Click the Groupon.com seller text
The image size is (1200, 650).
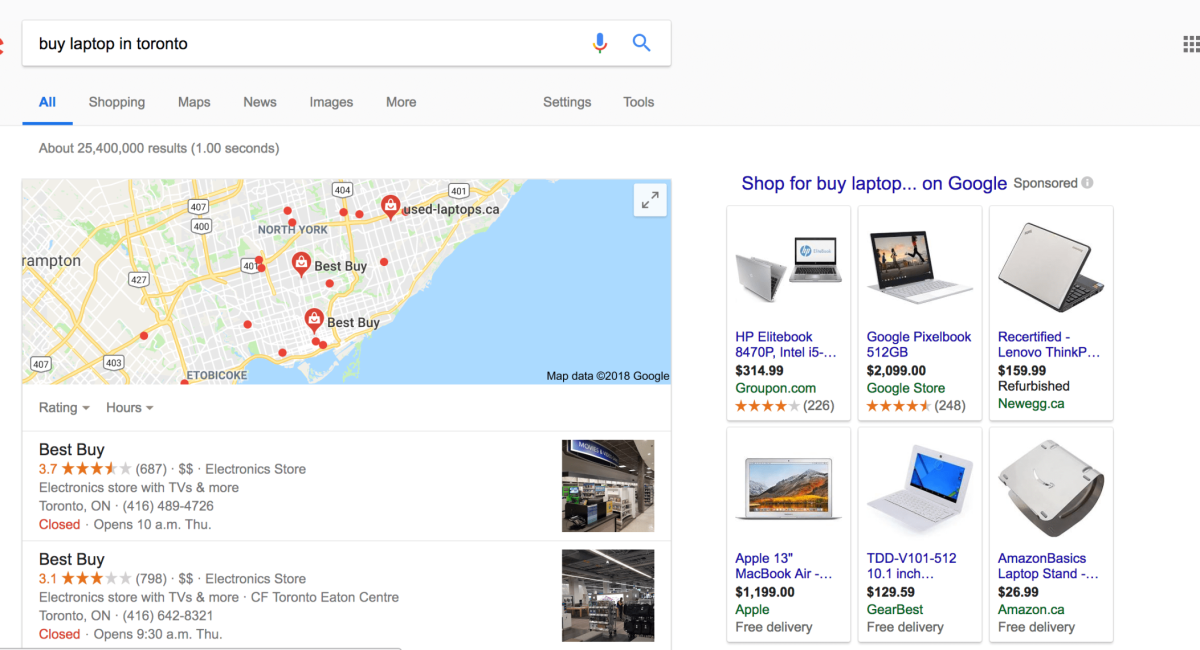775,388
